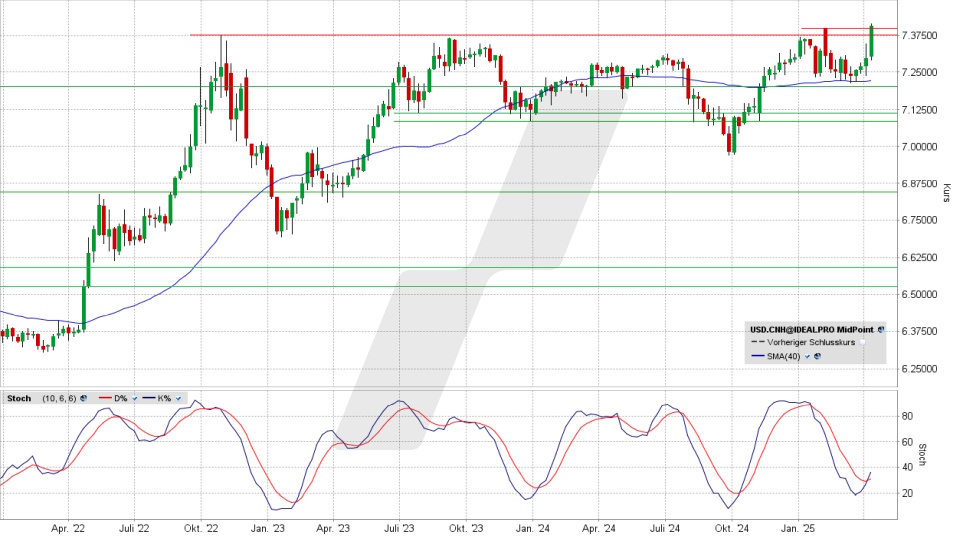The image size is (960, 540).
Task: Click the 6.25000 price axis label
Action: pos(920,369)
